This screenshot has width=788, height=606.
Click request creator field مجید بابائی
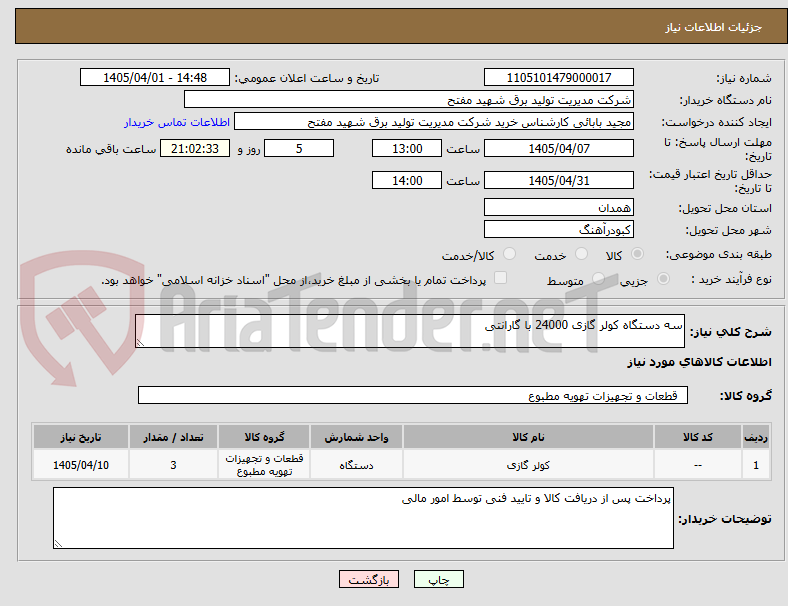[x=434, y=122]
